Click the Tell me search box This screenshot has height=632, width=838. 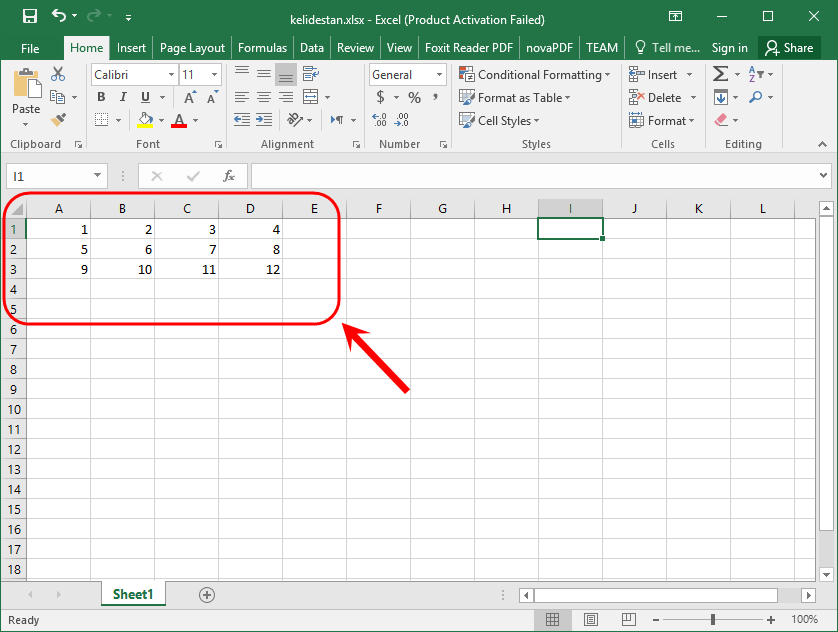coord(668,48)
